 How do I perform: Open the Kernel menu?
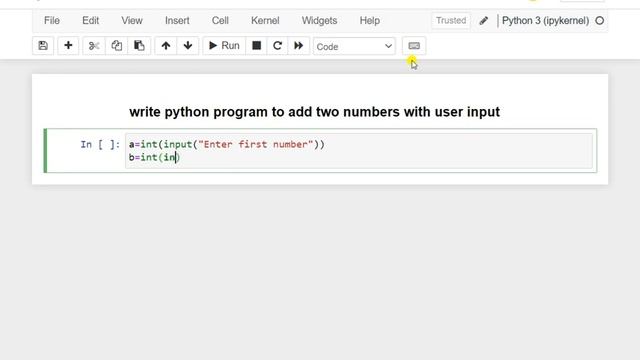coord(265,20)
